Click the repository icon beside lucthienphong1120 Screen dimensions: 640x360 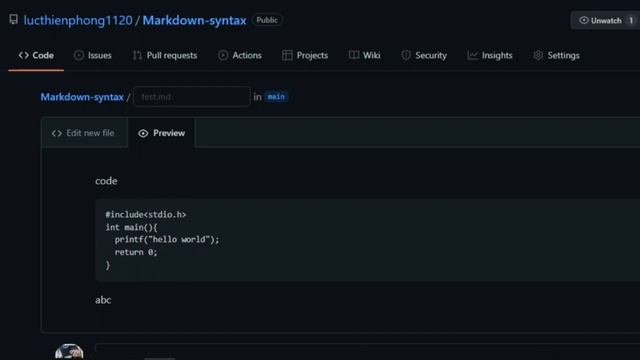13,20
